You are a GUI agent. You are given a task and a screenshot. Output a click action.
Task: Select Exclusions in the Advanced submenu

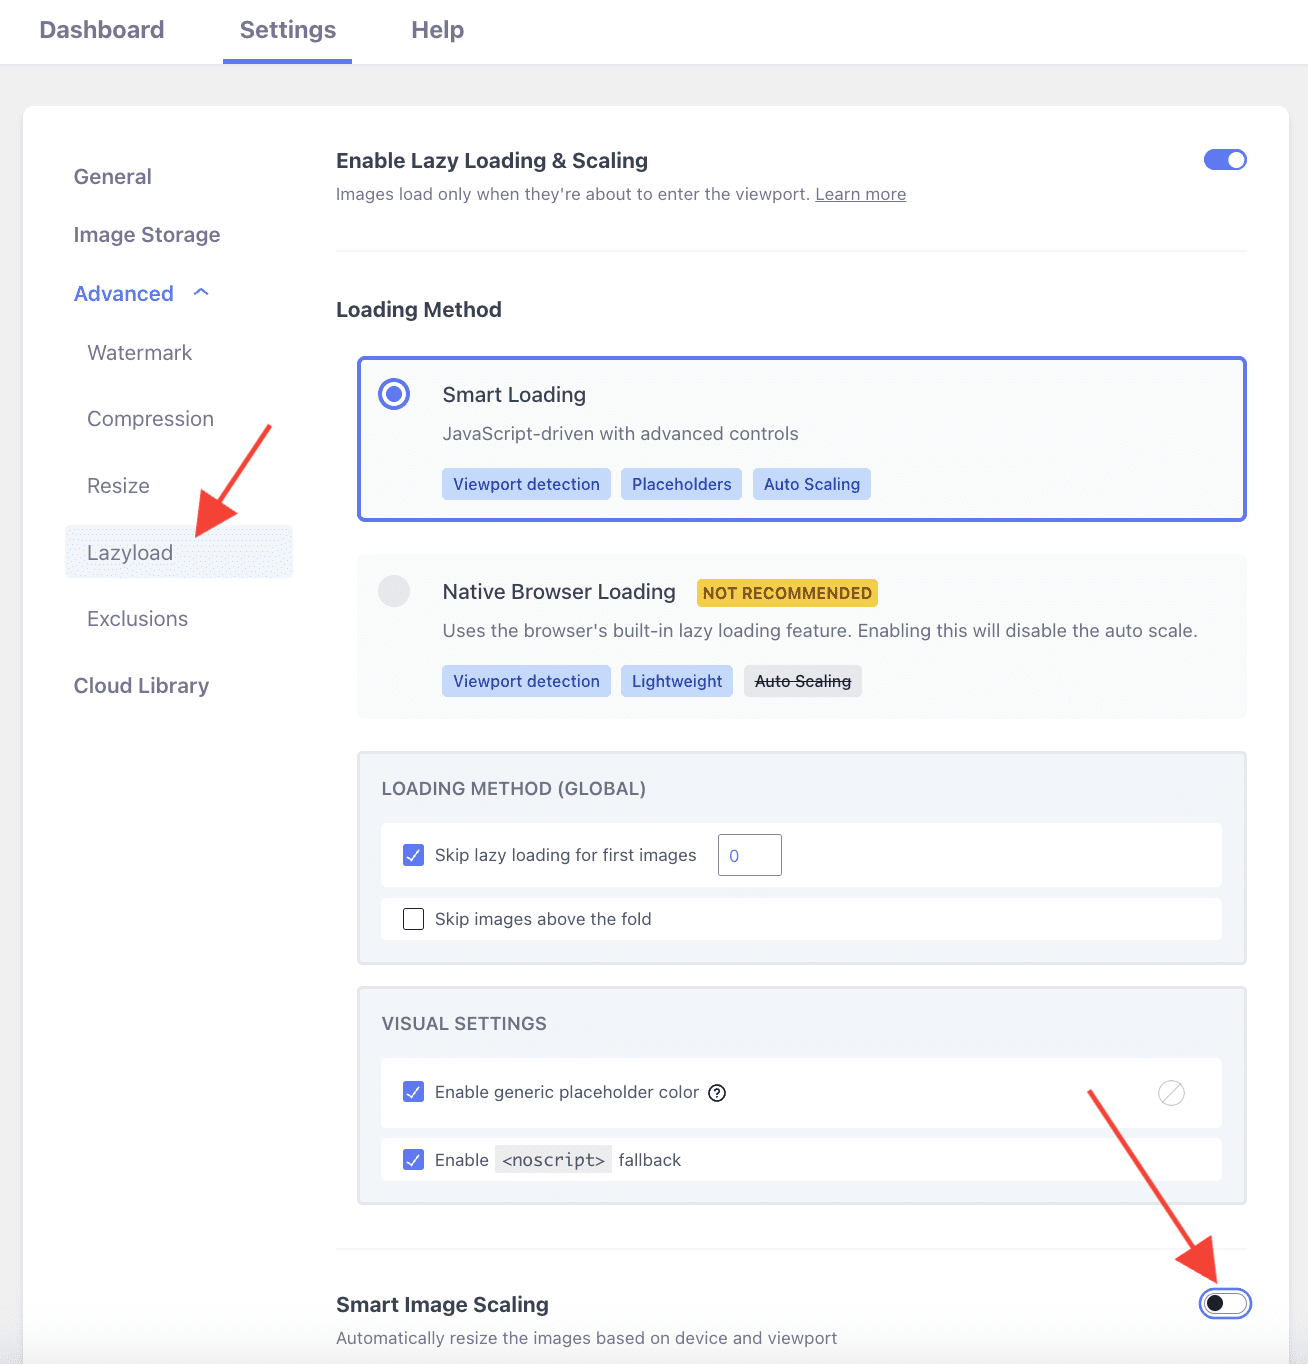pyautogui.click(x=138, y=619)
